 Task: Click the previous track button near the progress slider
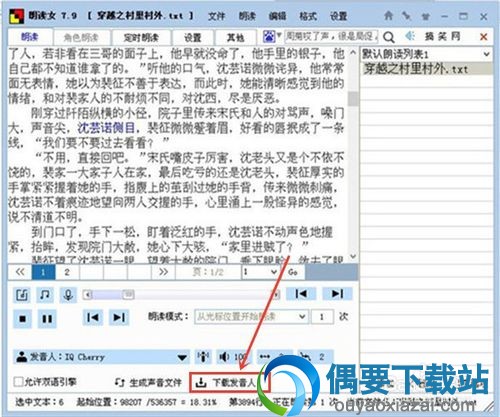[x=301, y=294]
